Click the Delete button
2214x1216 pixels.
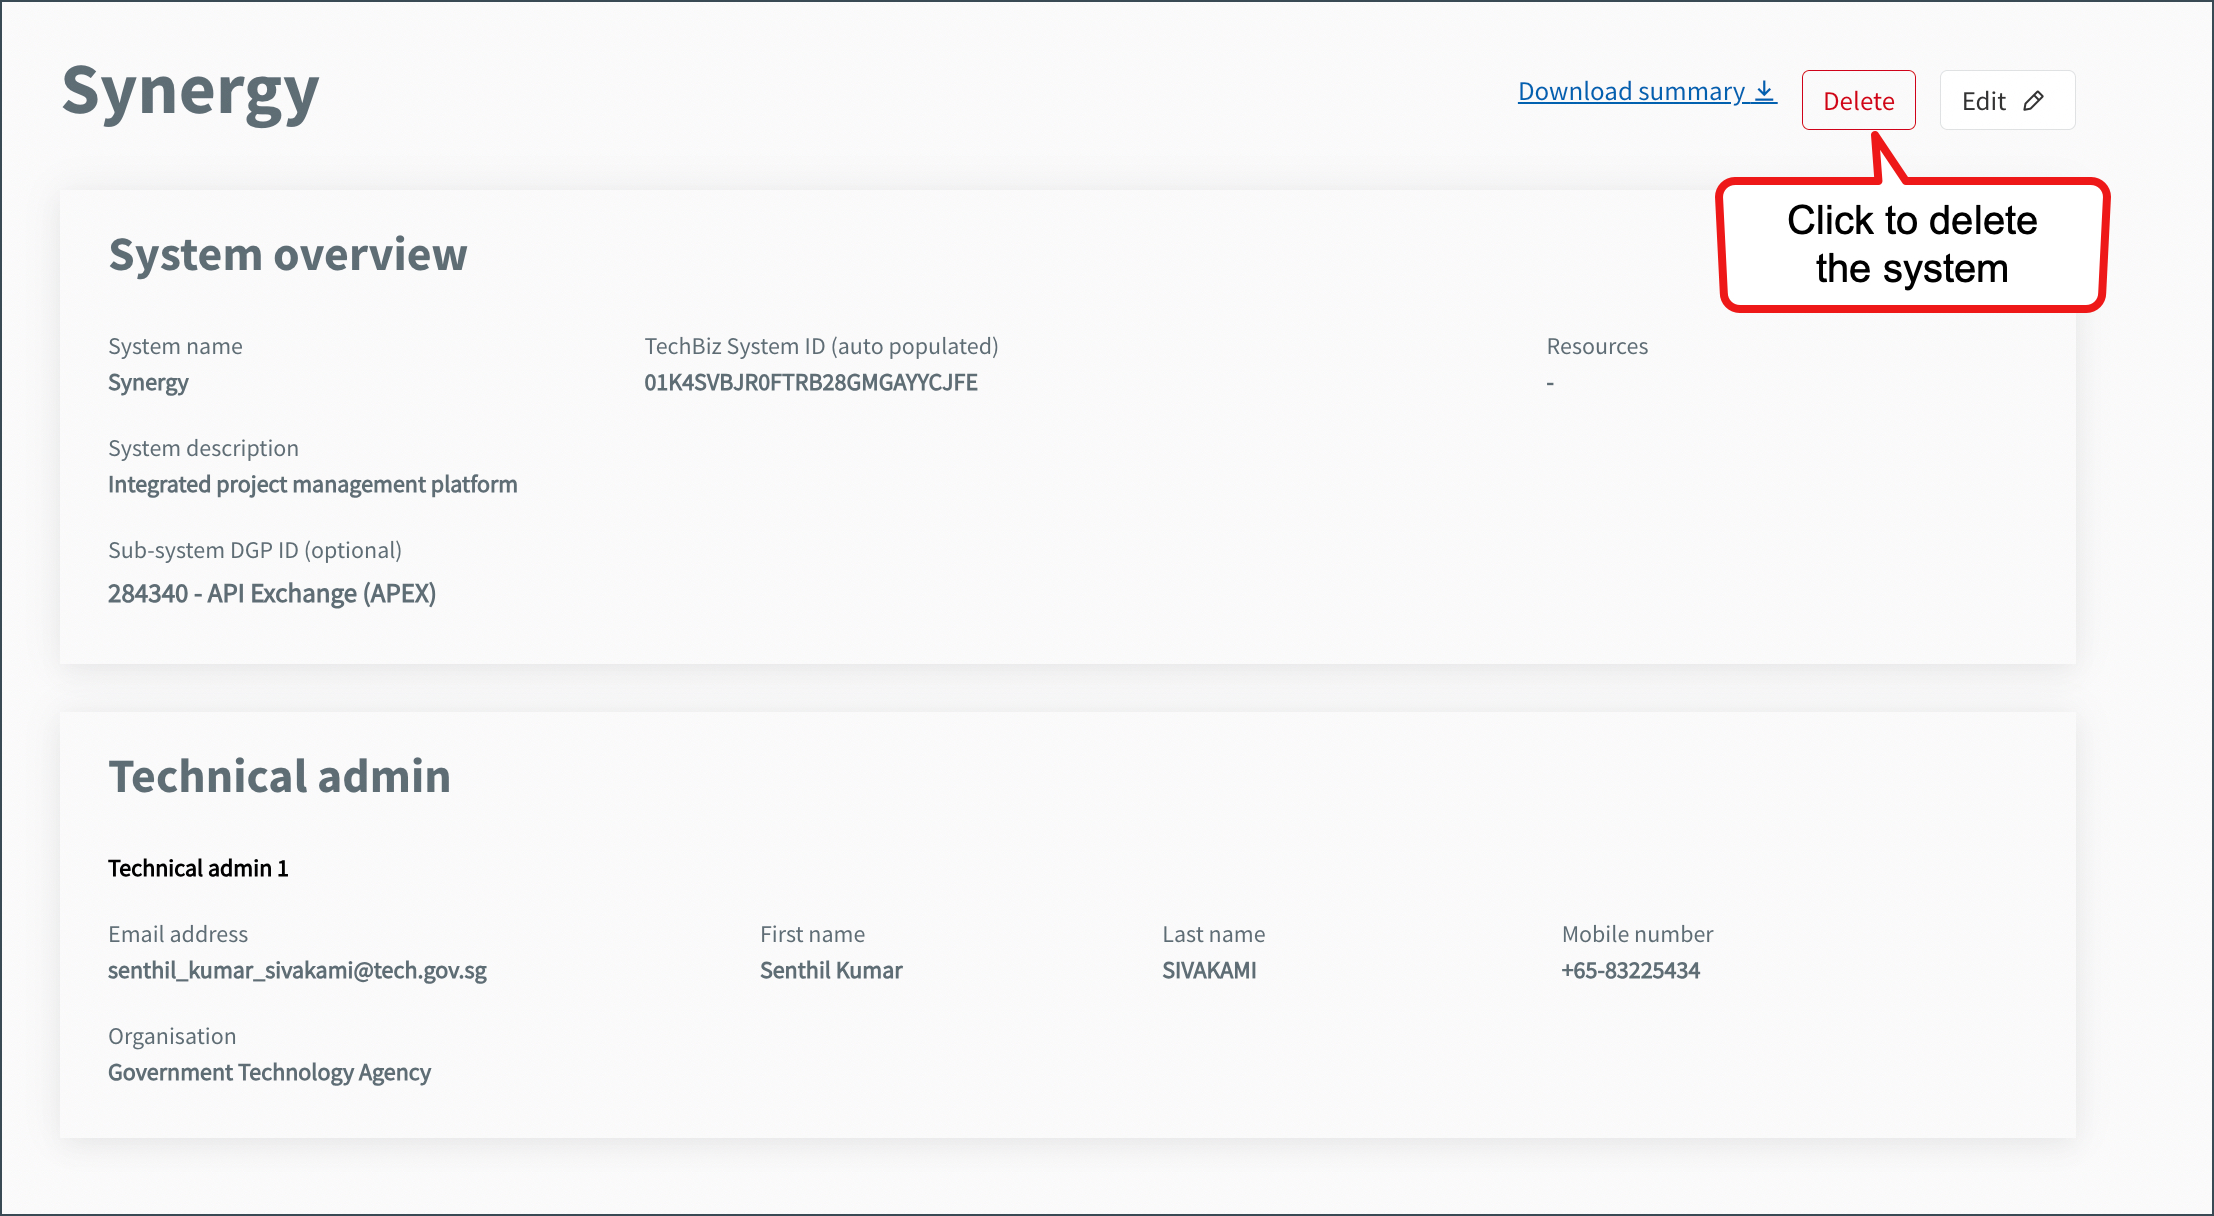tap(1858, 100)
